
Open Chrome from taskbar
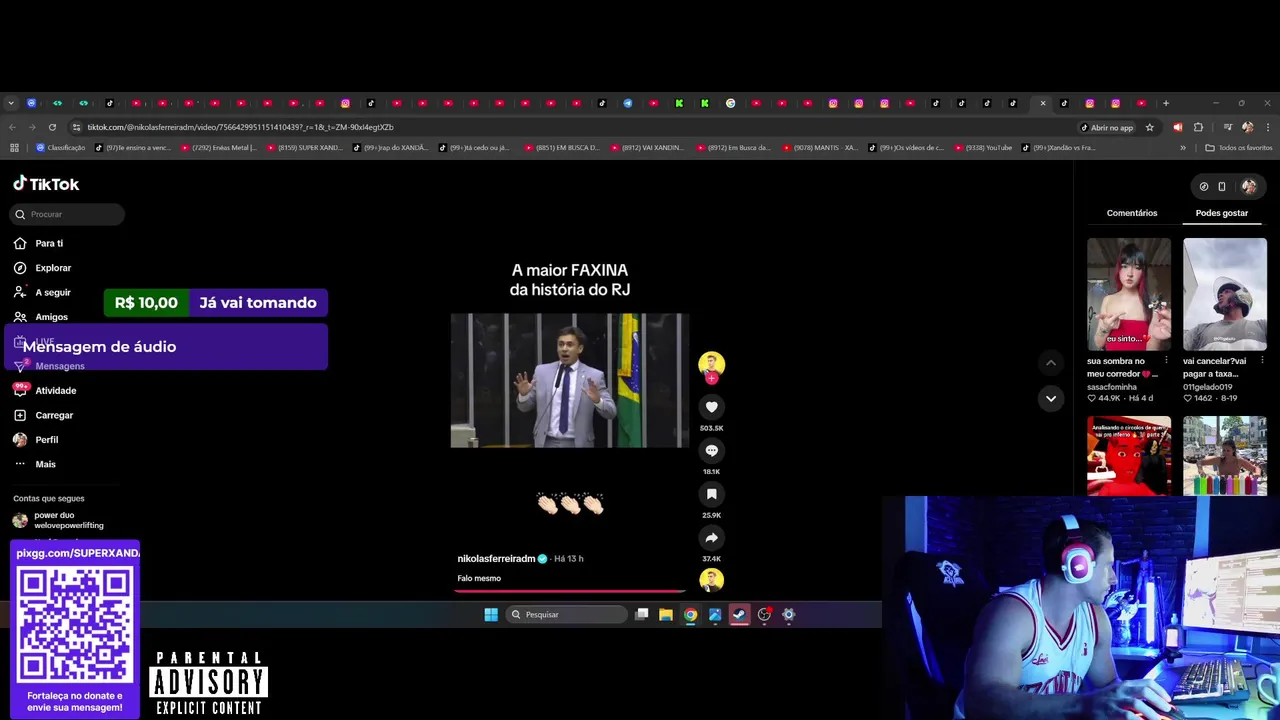pos(690,615)
